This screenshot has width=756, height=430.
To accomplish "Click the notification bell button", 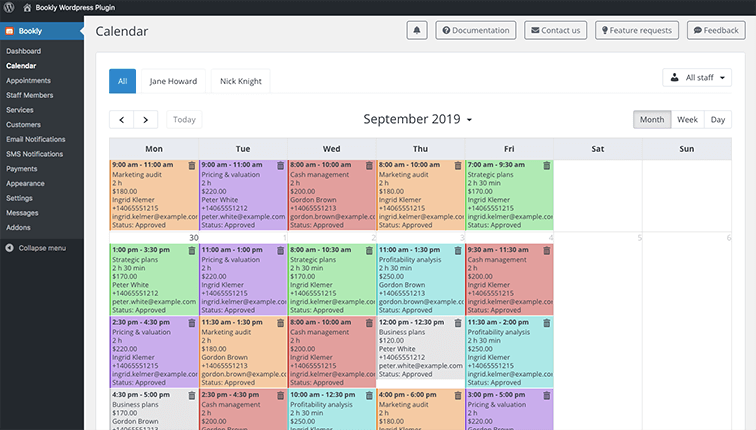I will tap(417, 30).
